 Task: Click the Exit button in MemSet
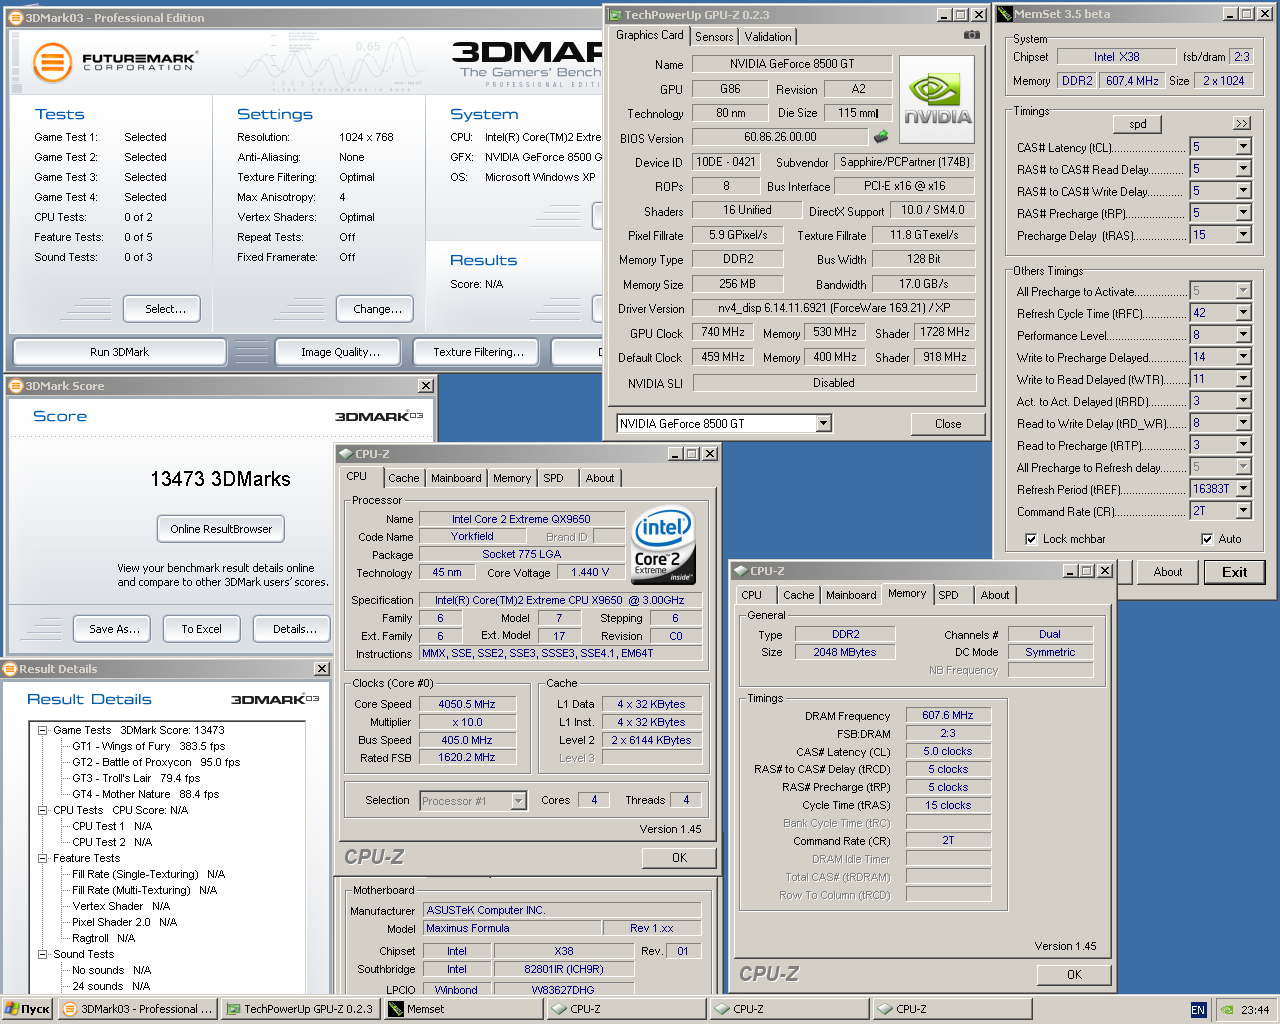tap(1234, 572)
